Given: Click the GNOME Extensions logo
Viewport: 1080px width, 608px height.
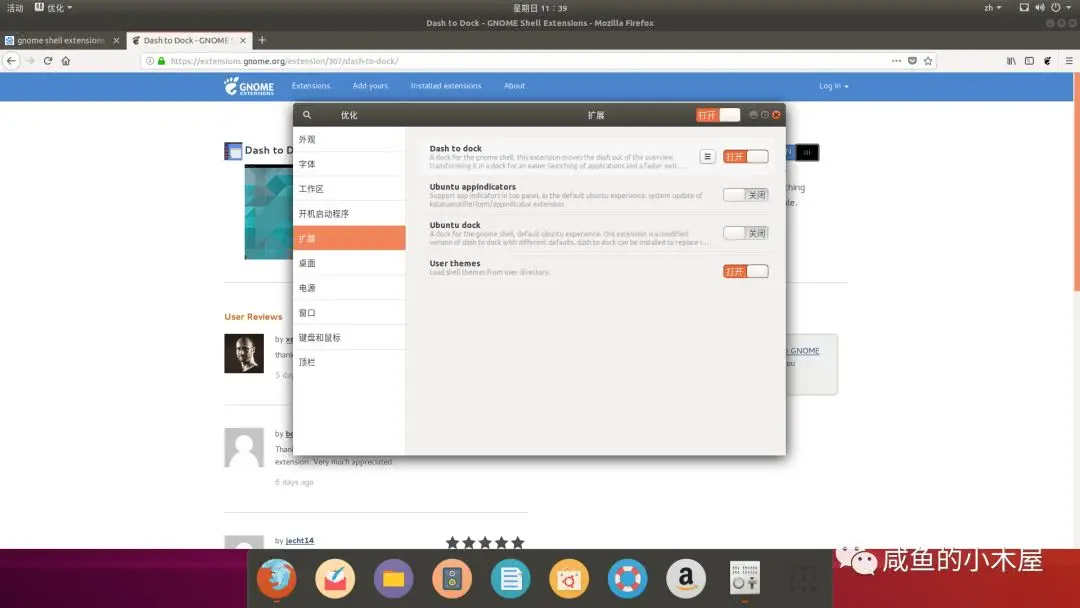Looking at the screenshot, I should coord(249,86).
